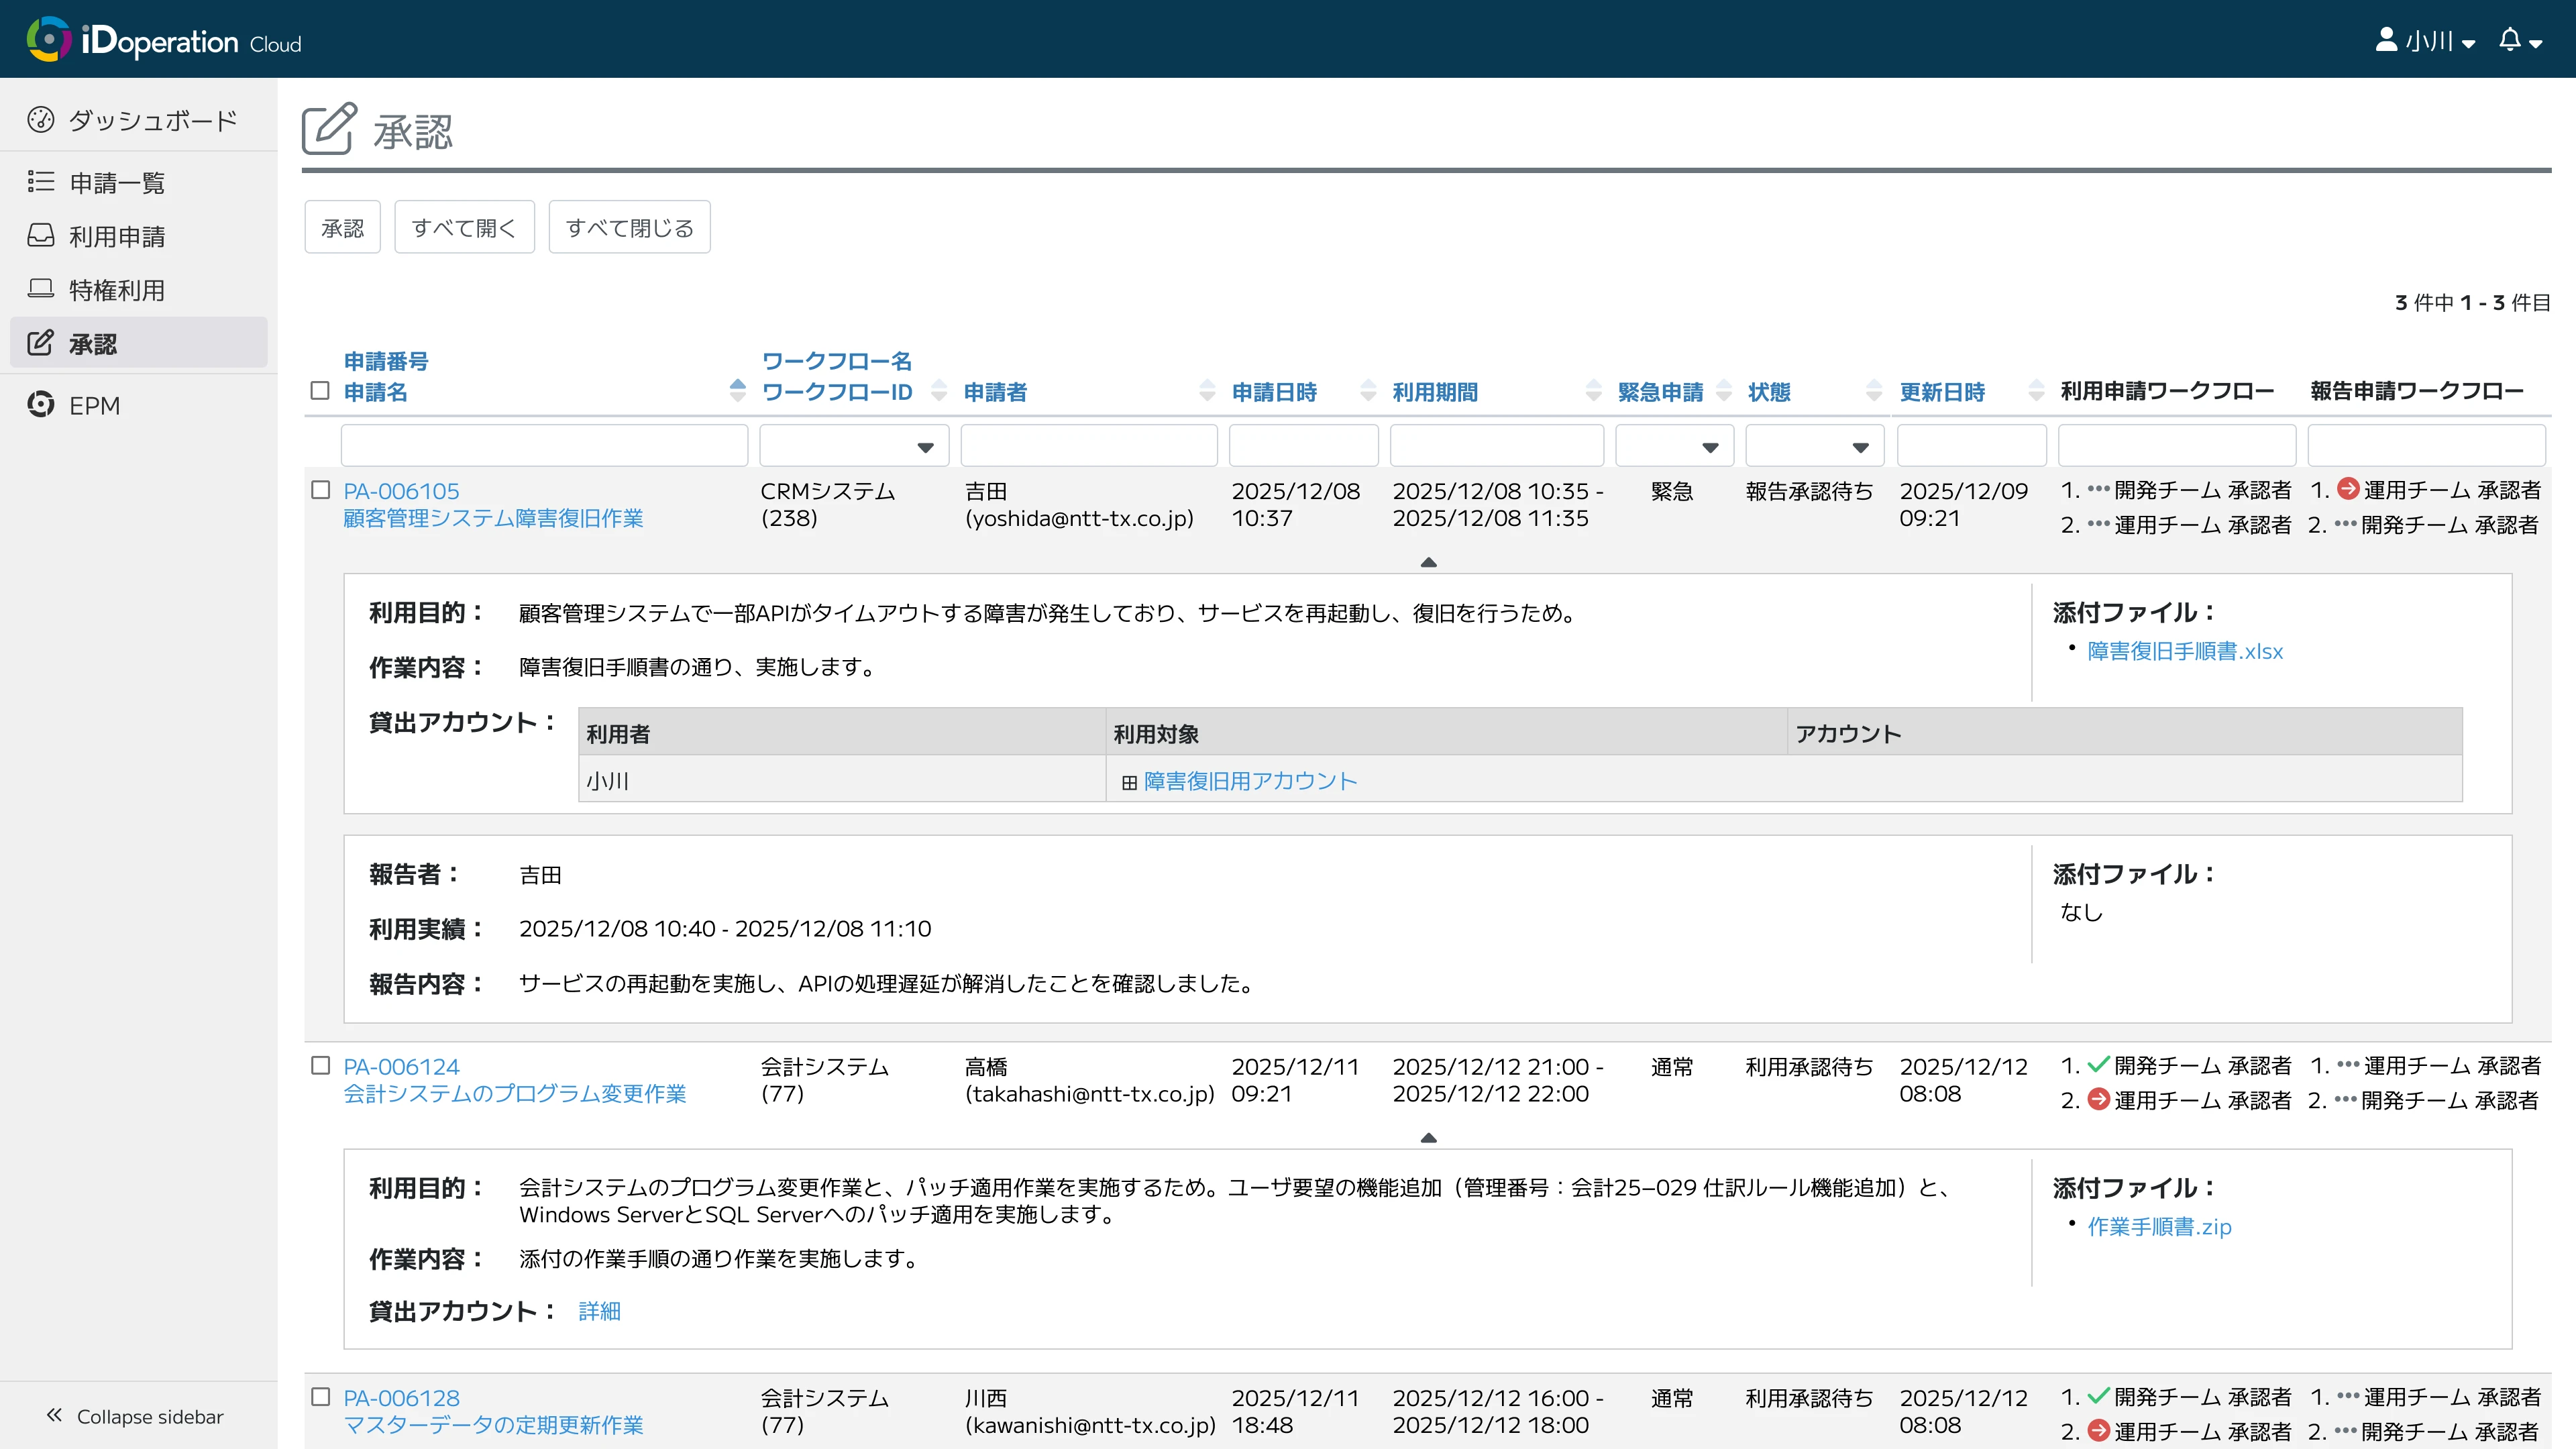Screen dimensions: 2576x1449
Task: Go to the 承認 menu item in the sidebar
Action: 92,344
